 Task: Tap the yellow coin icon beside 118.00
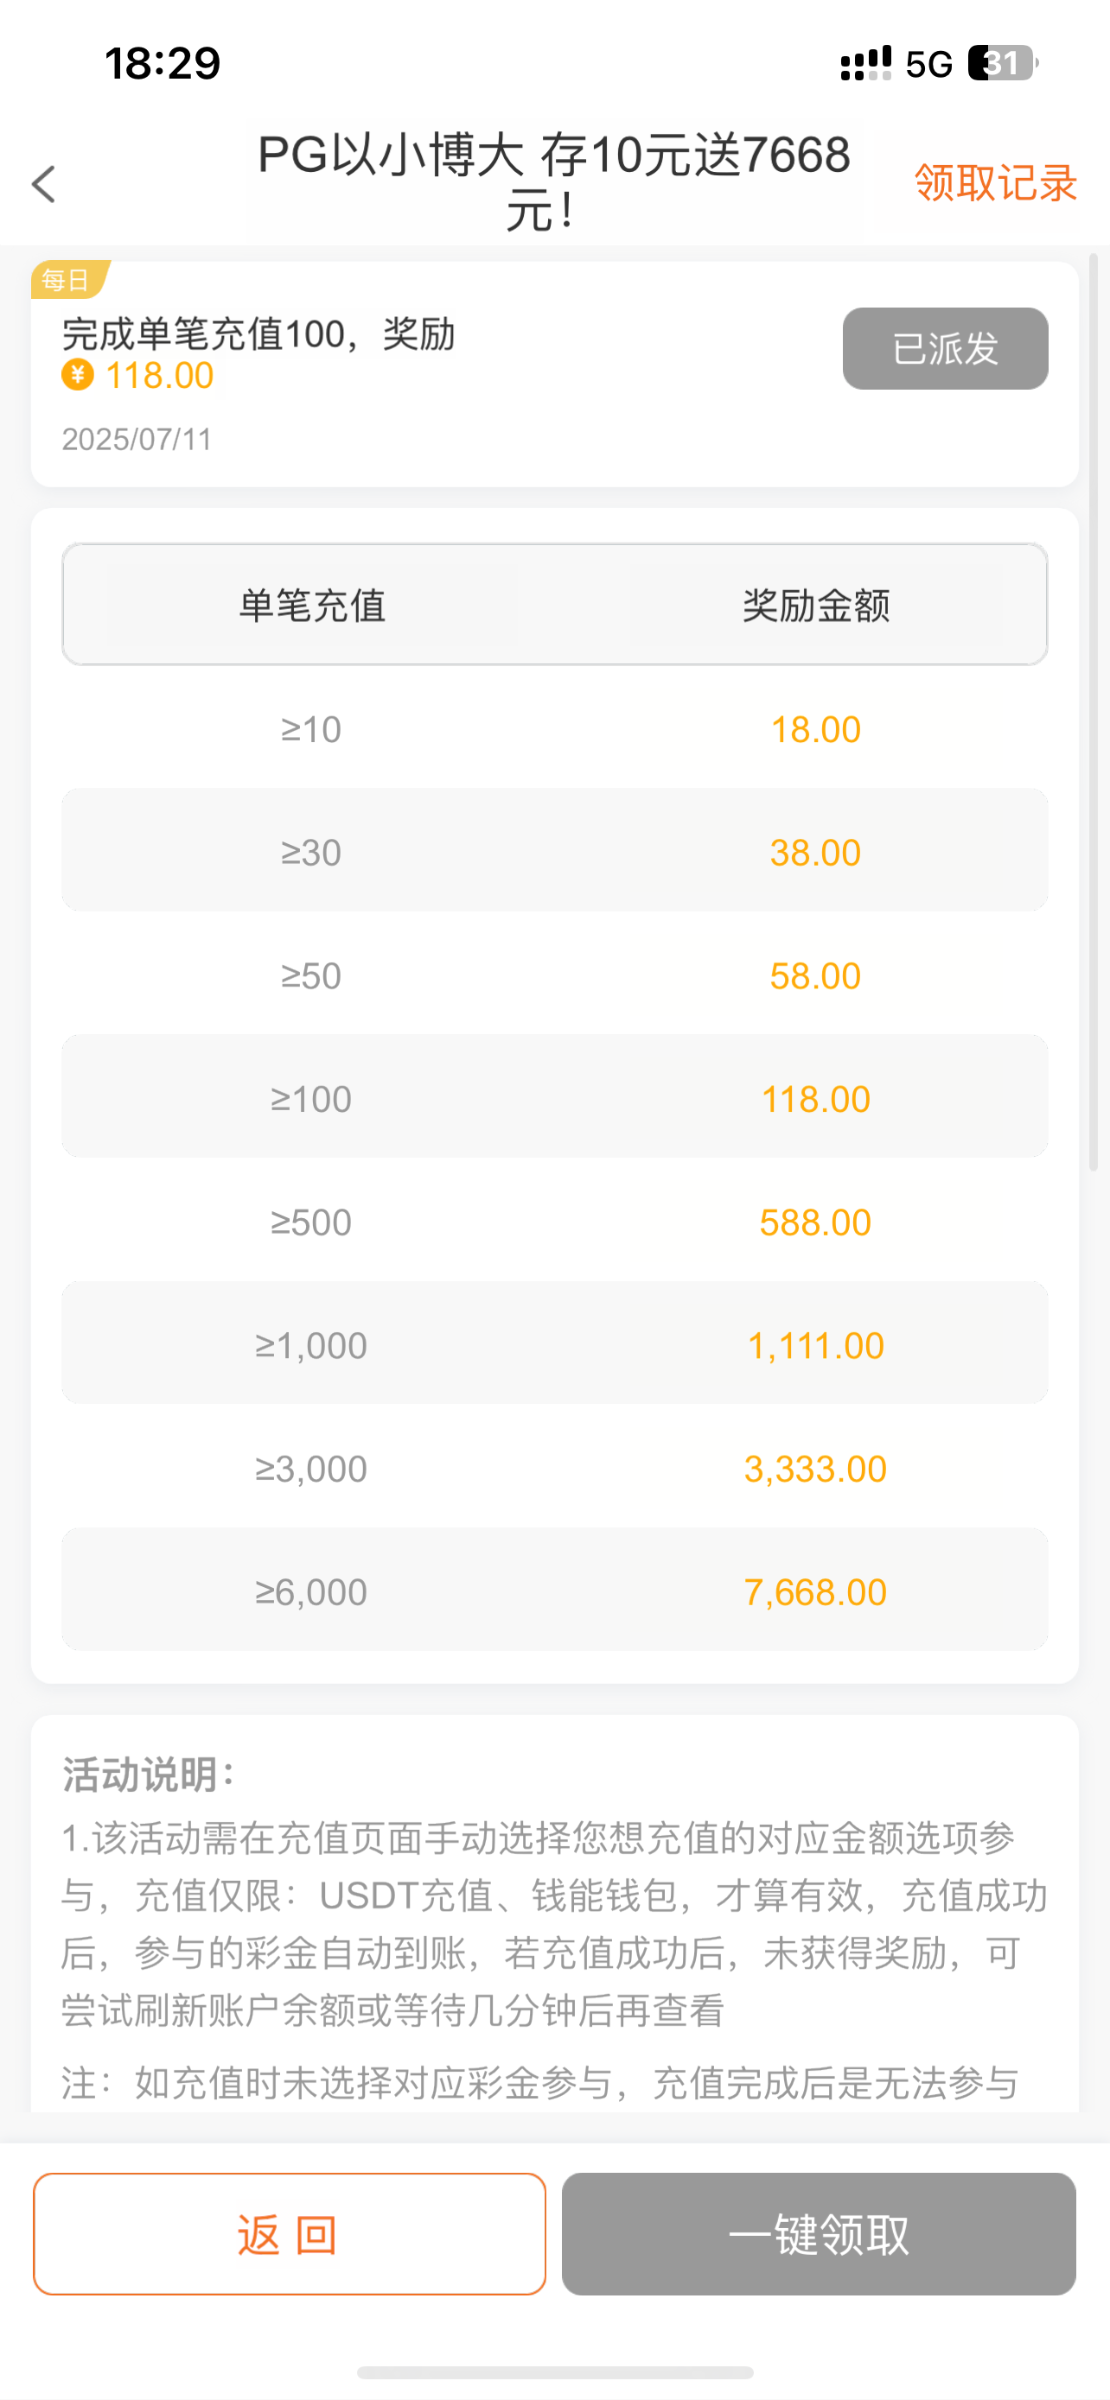(77, 375)
